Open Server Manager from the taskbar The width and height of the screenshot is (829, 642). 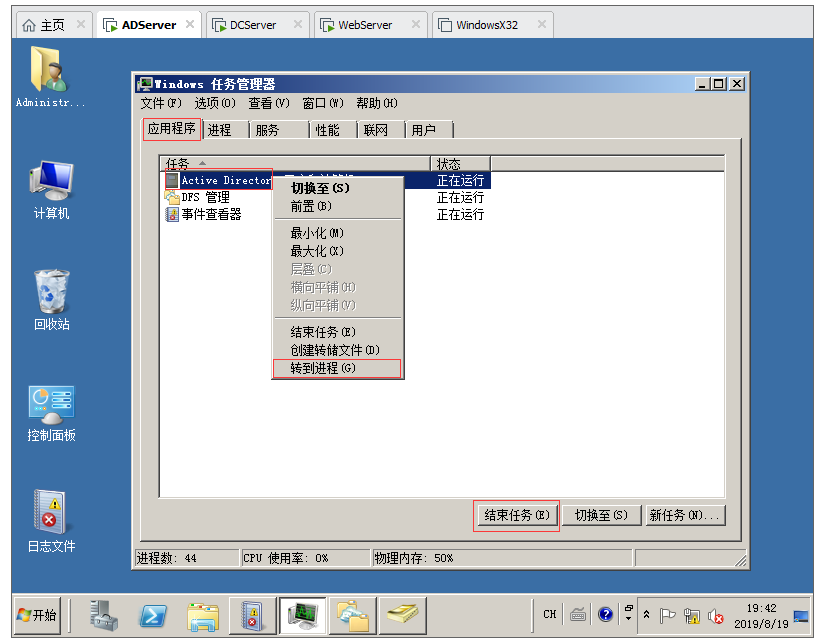[x=105, y=615]
